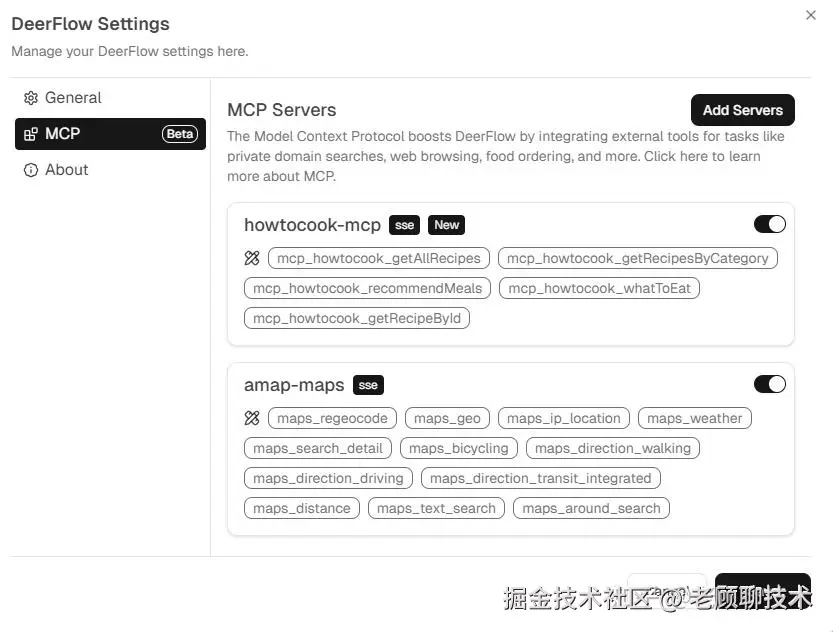
Task: Select maps_geo tool tag
Action: click(x=447, y=418)
